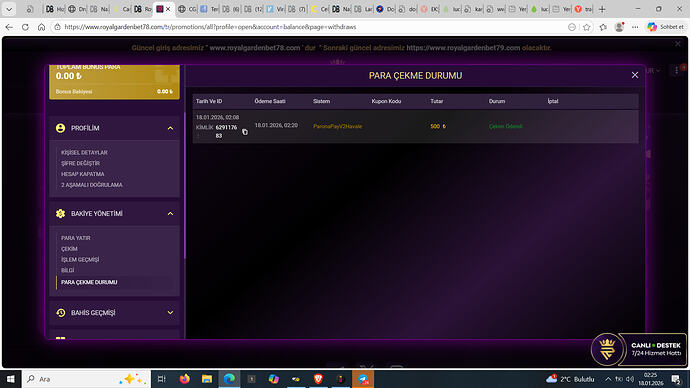
Task: Show hidden system tray icons
Action: (x=608, y=379)
